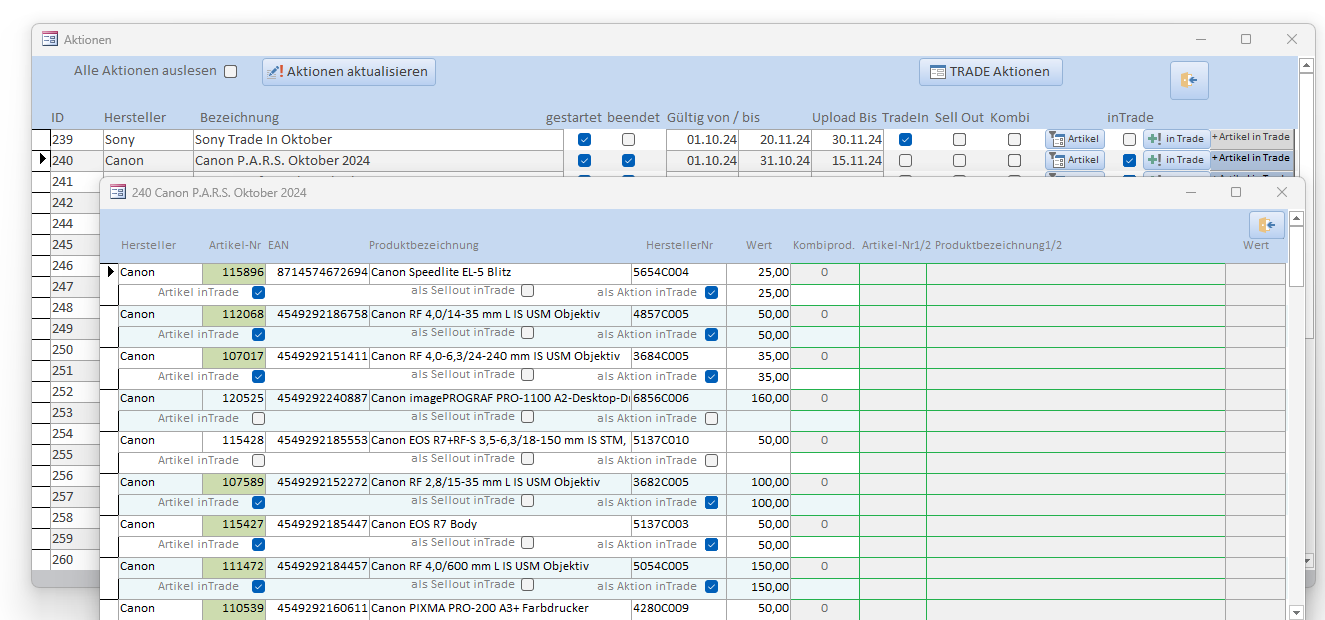Click the Wert value 160,00
This screenshot has height=620, width=1325.
pos(759,398)
